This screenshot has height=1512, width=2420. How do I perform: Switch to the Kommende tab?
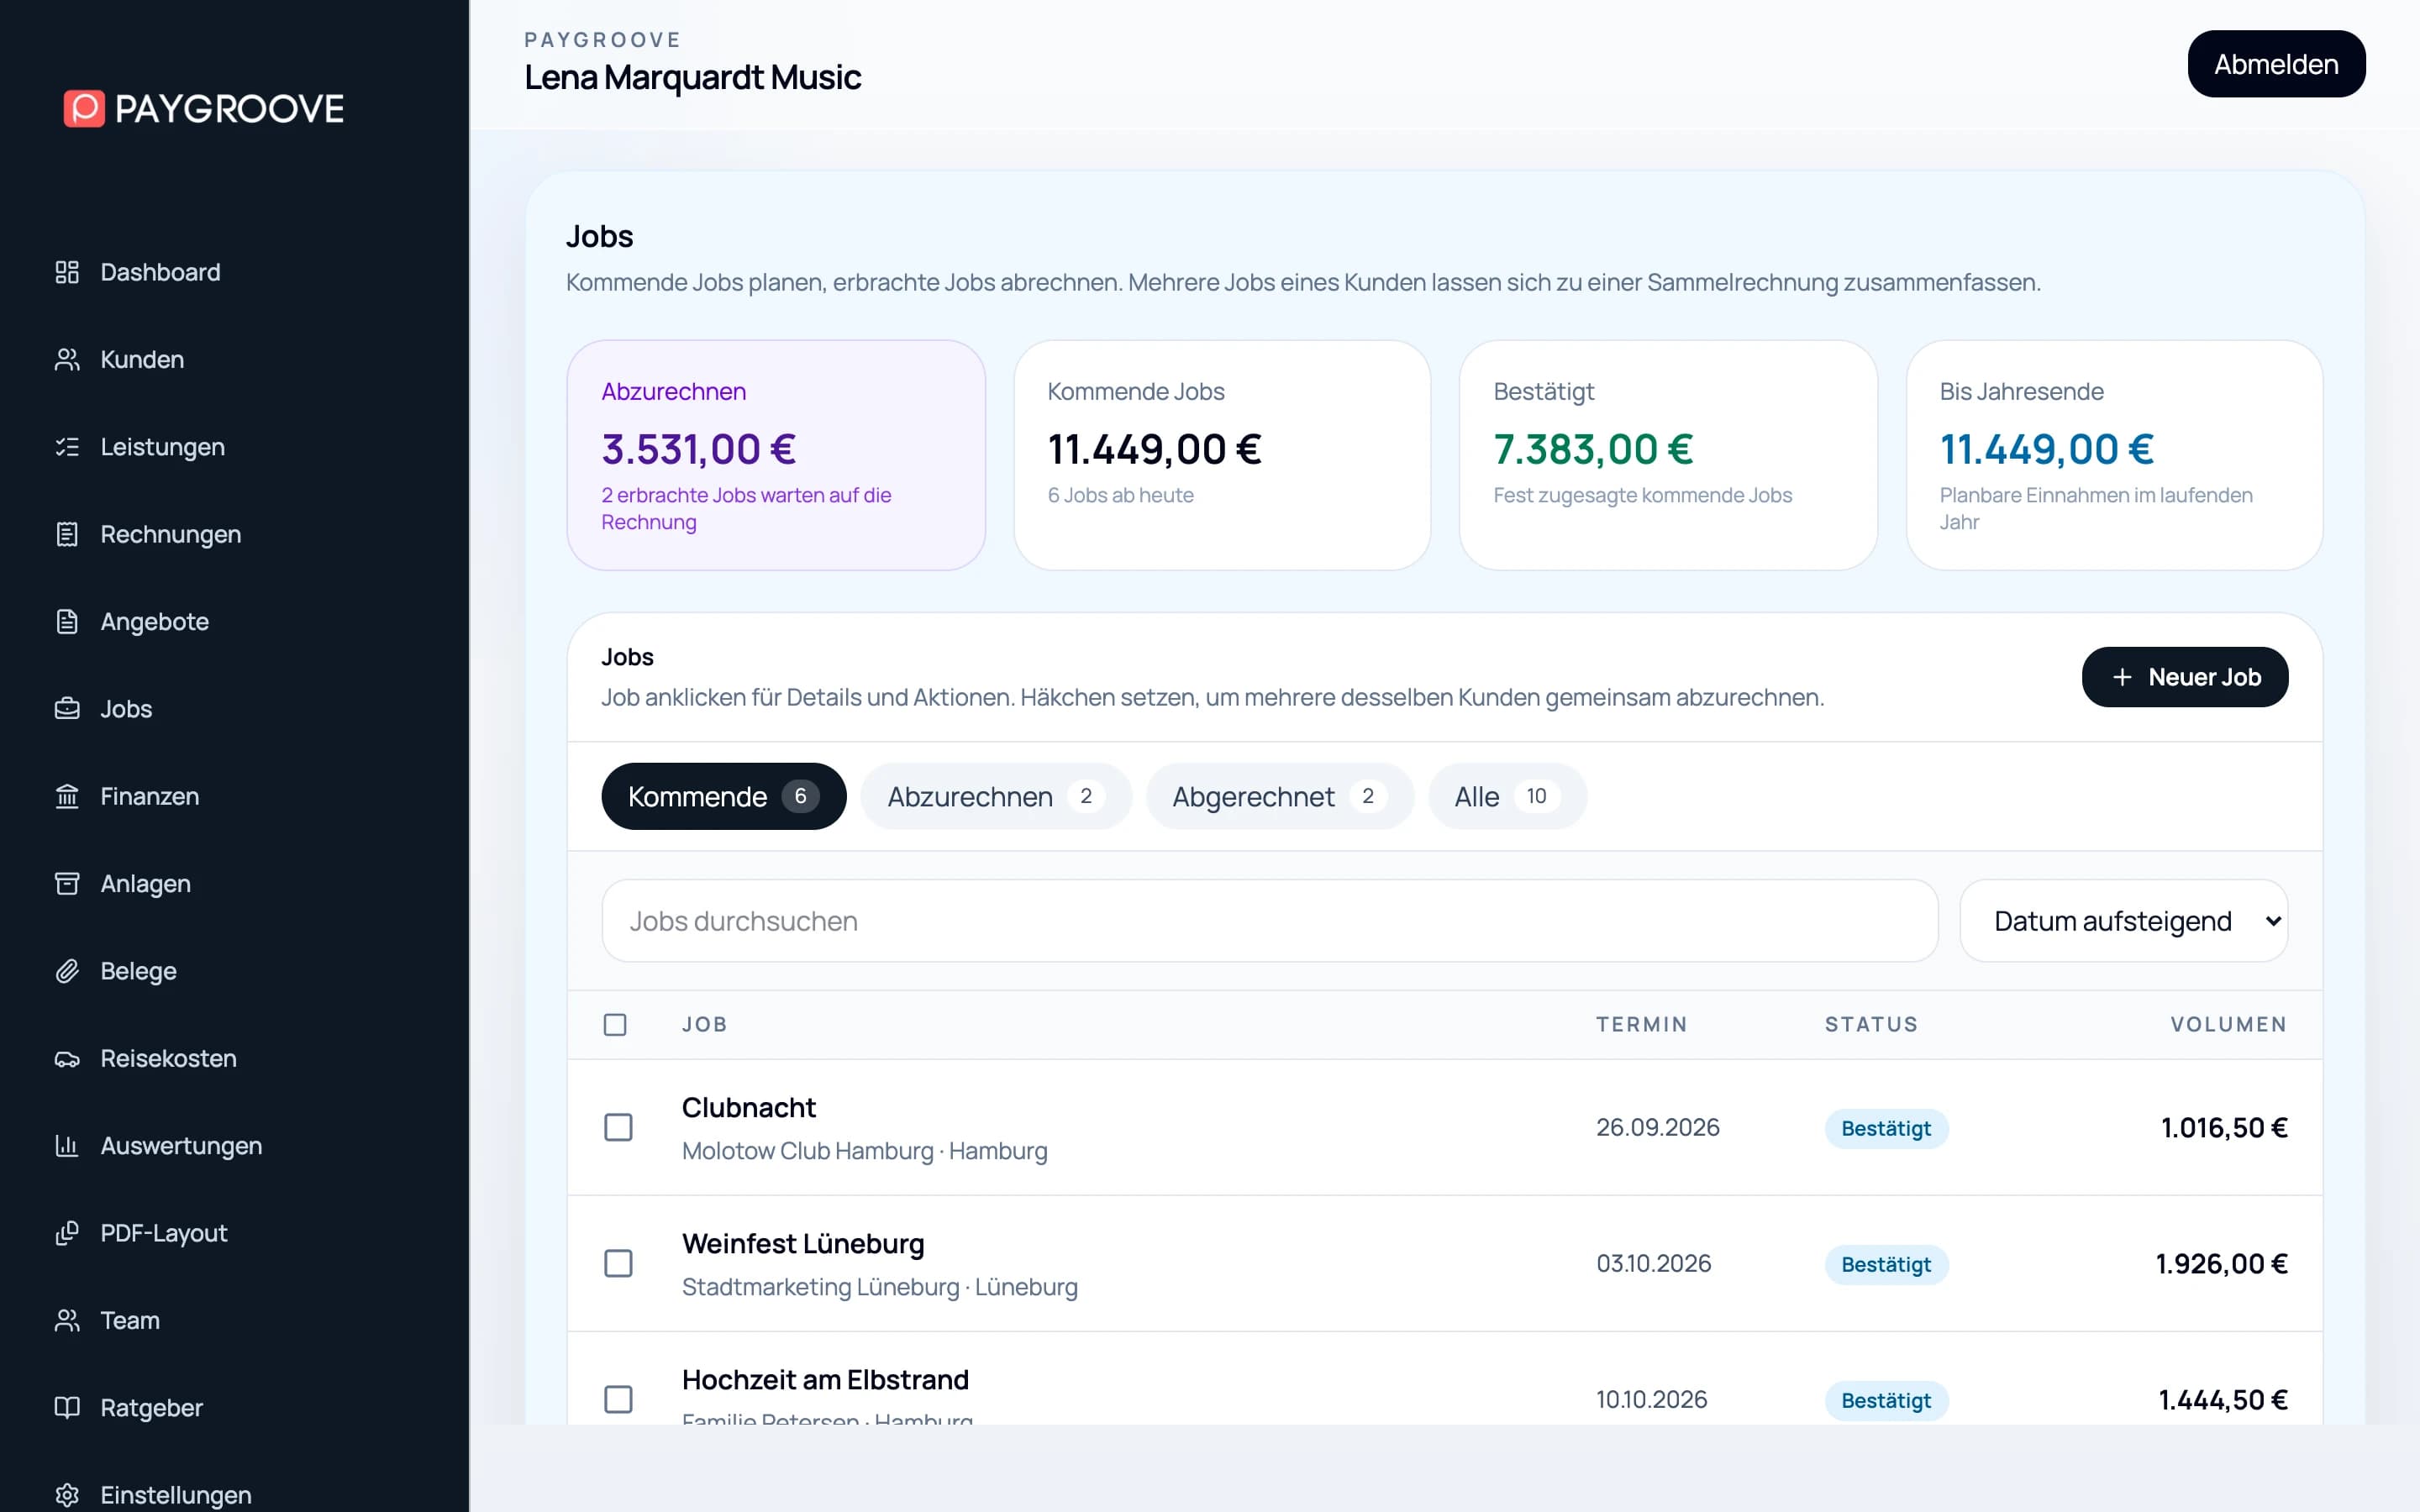[x=723, y=796]
